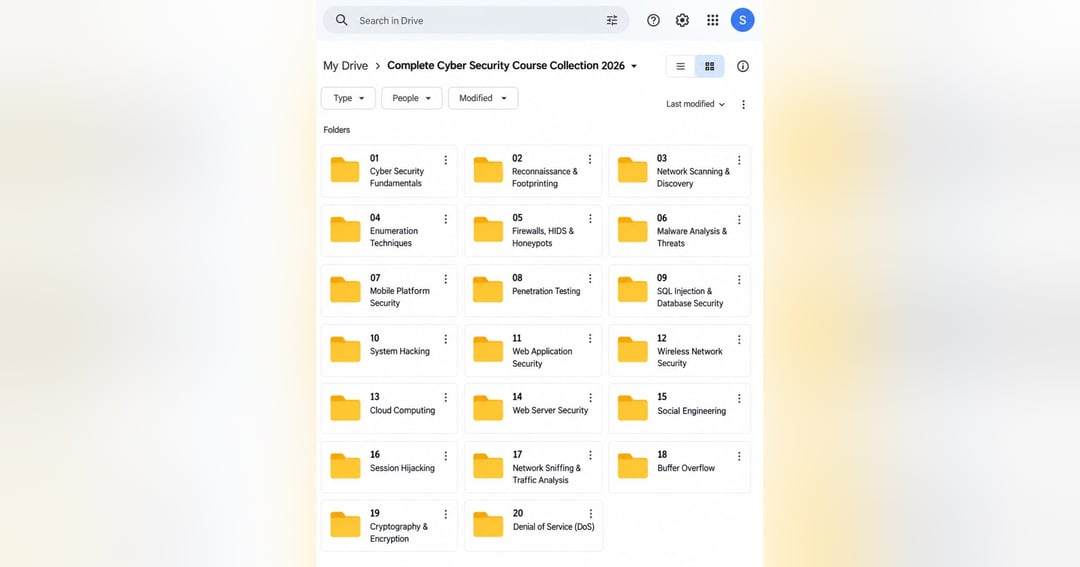The image size is (1080, 567).
Task: Select folder 15 Social Engineering
Action: (x=679, y=409)
